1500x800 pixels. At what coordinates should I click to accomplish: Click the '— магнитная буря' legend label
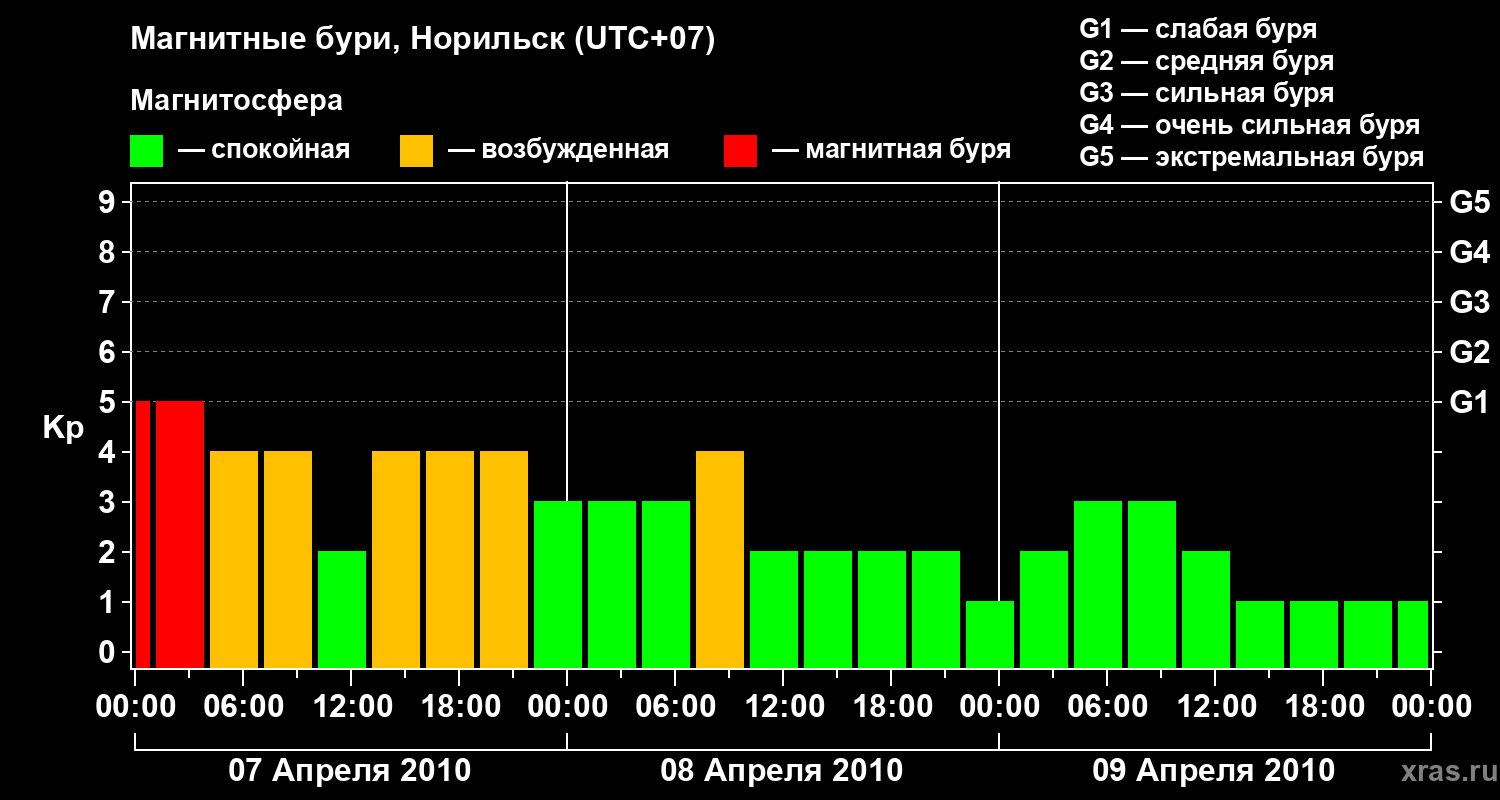click(x=891, y=150)
